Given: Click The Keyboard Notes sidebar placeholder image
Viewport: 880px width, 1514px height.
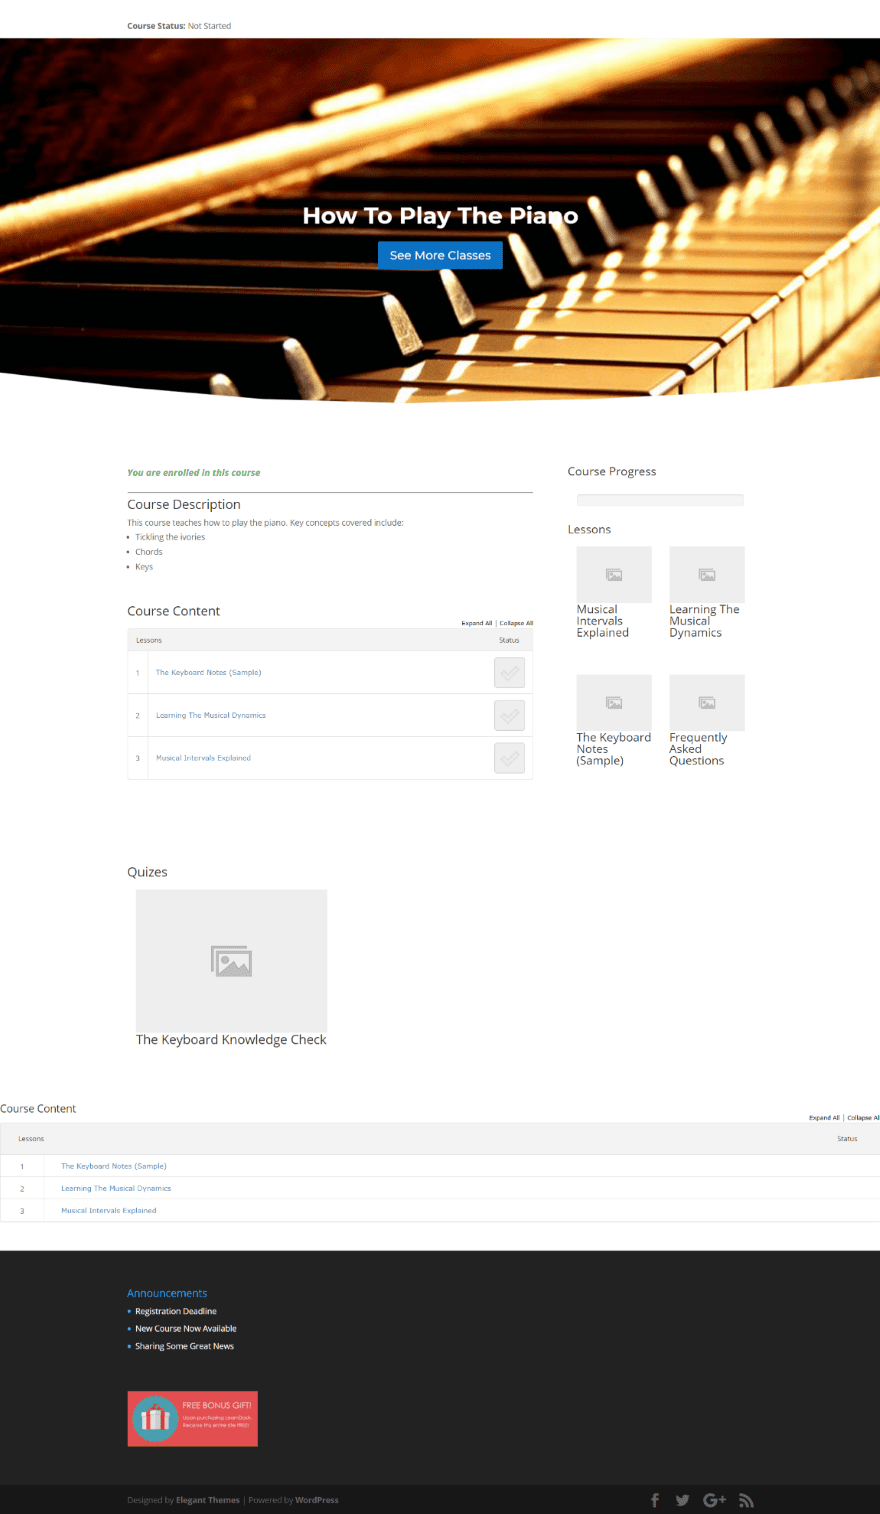Looking at the screenshot, I should tap(614, 702).
